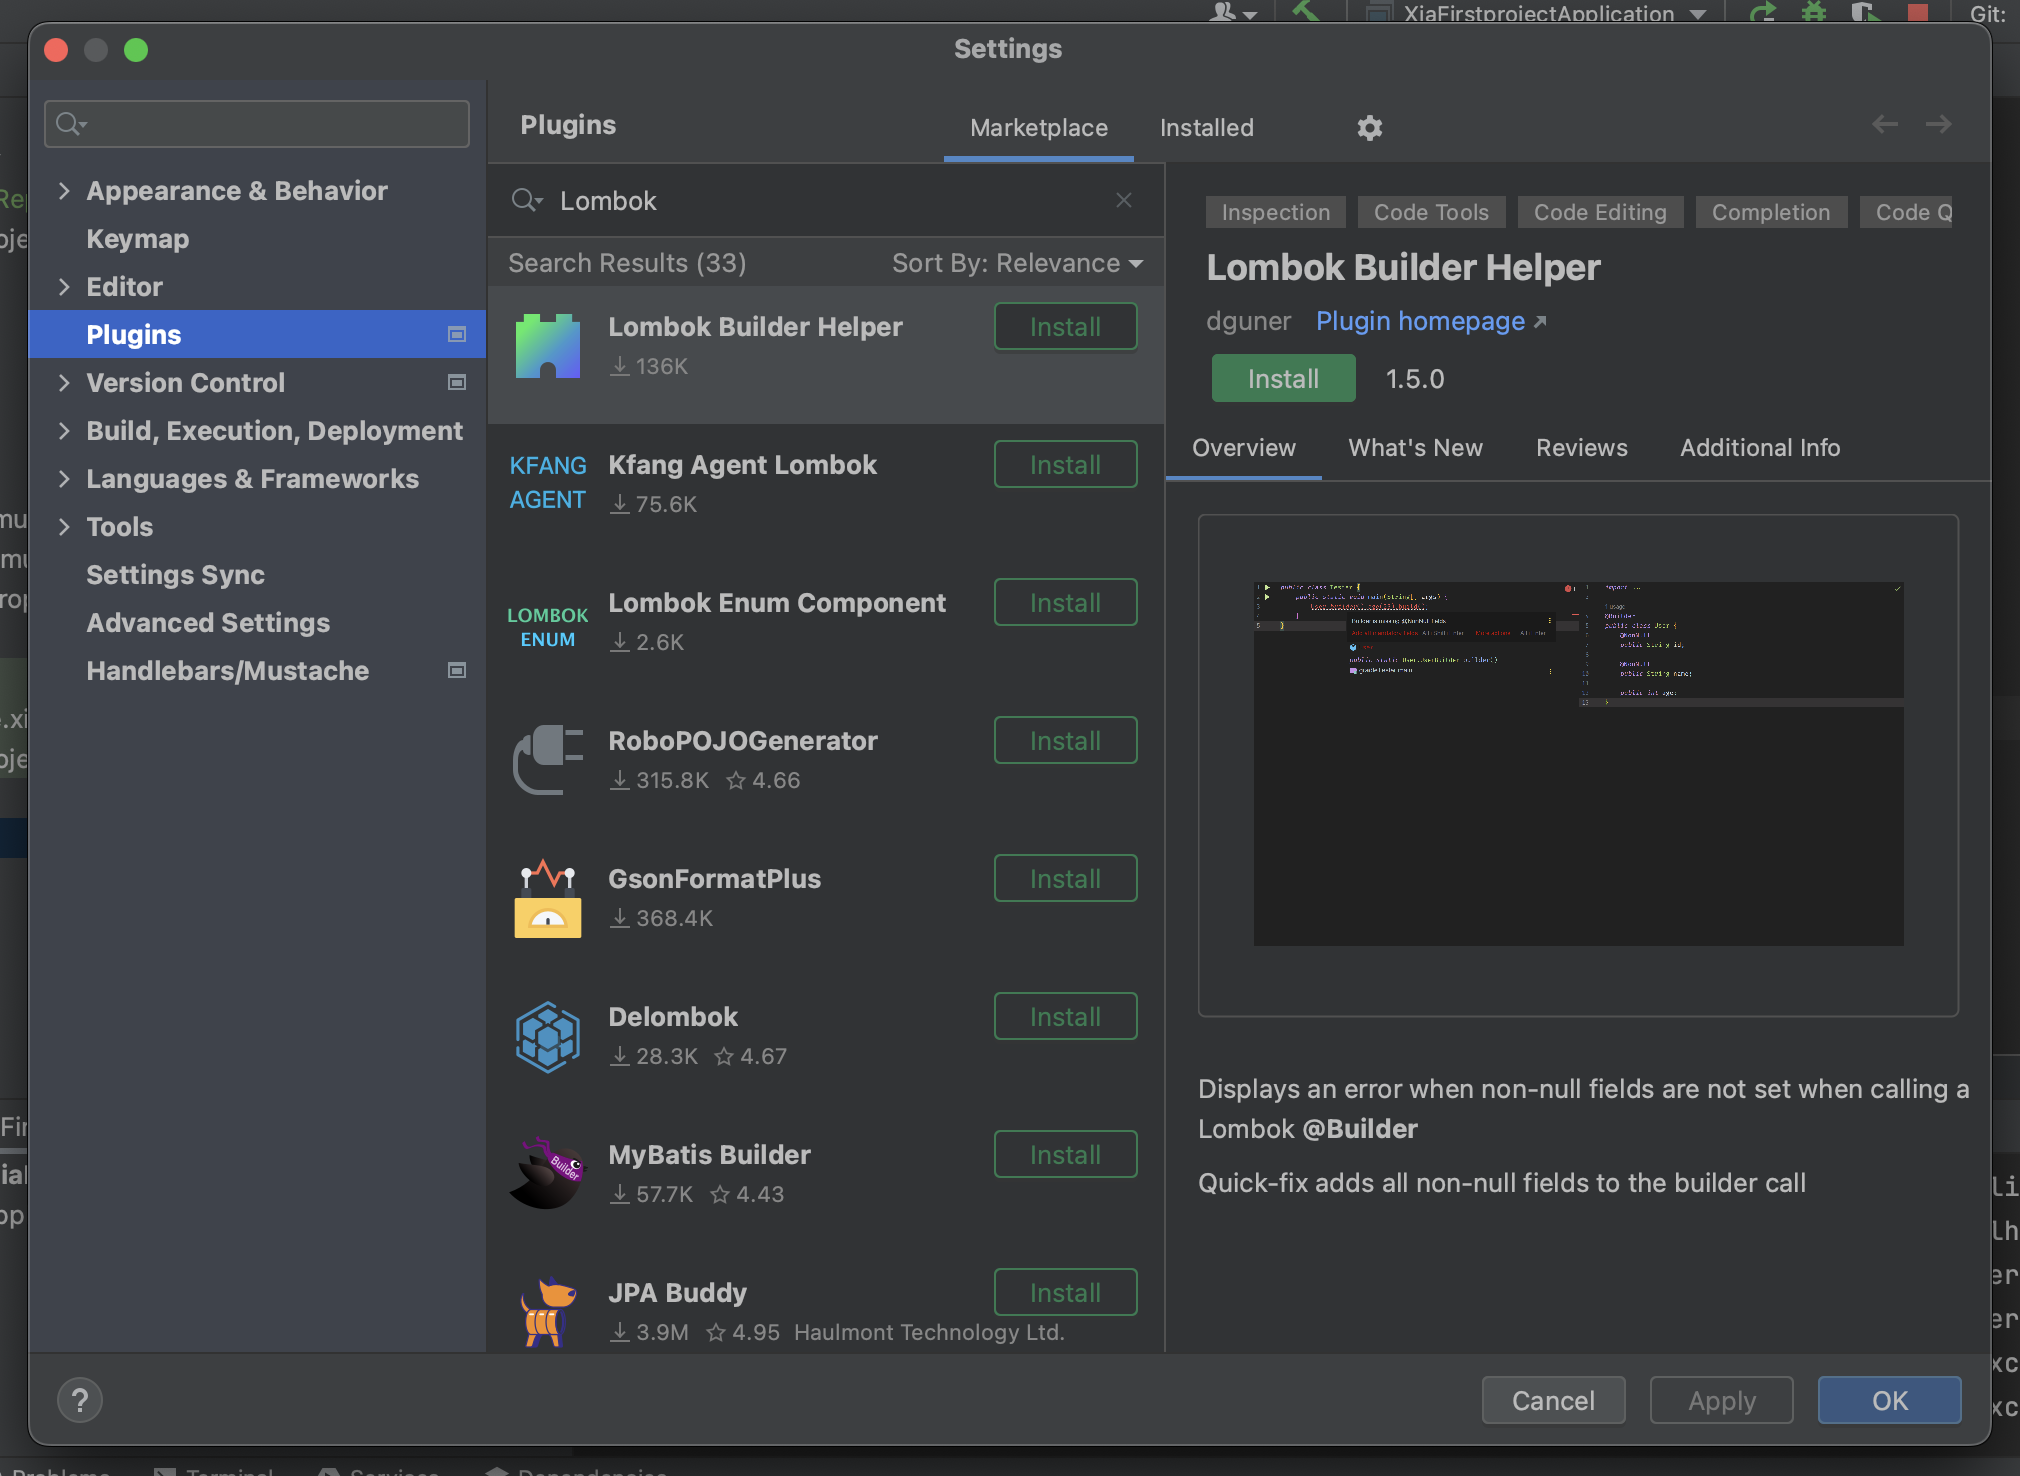The width and height of the screenshot is (2020, 1476).
Task: Click the project-level marker icon beside Plugins
Action: (457, 334)
